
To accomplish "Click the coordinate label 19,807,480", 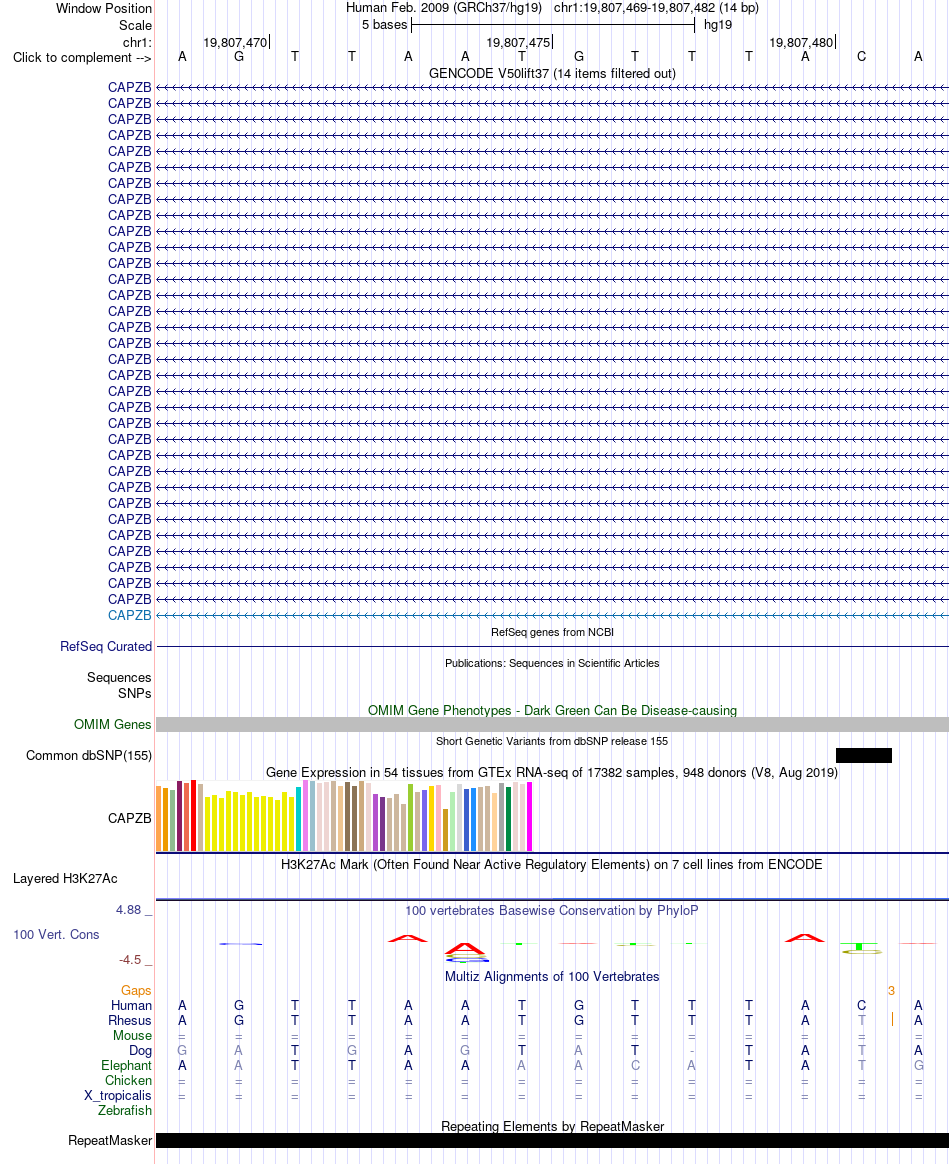I will [x=801, y=43].
